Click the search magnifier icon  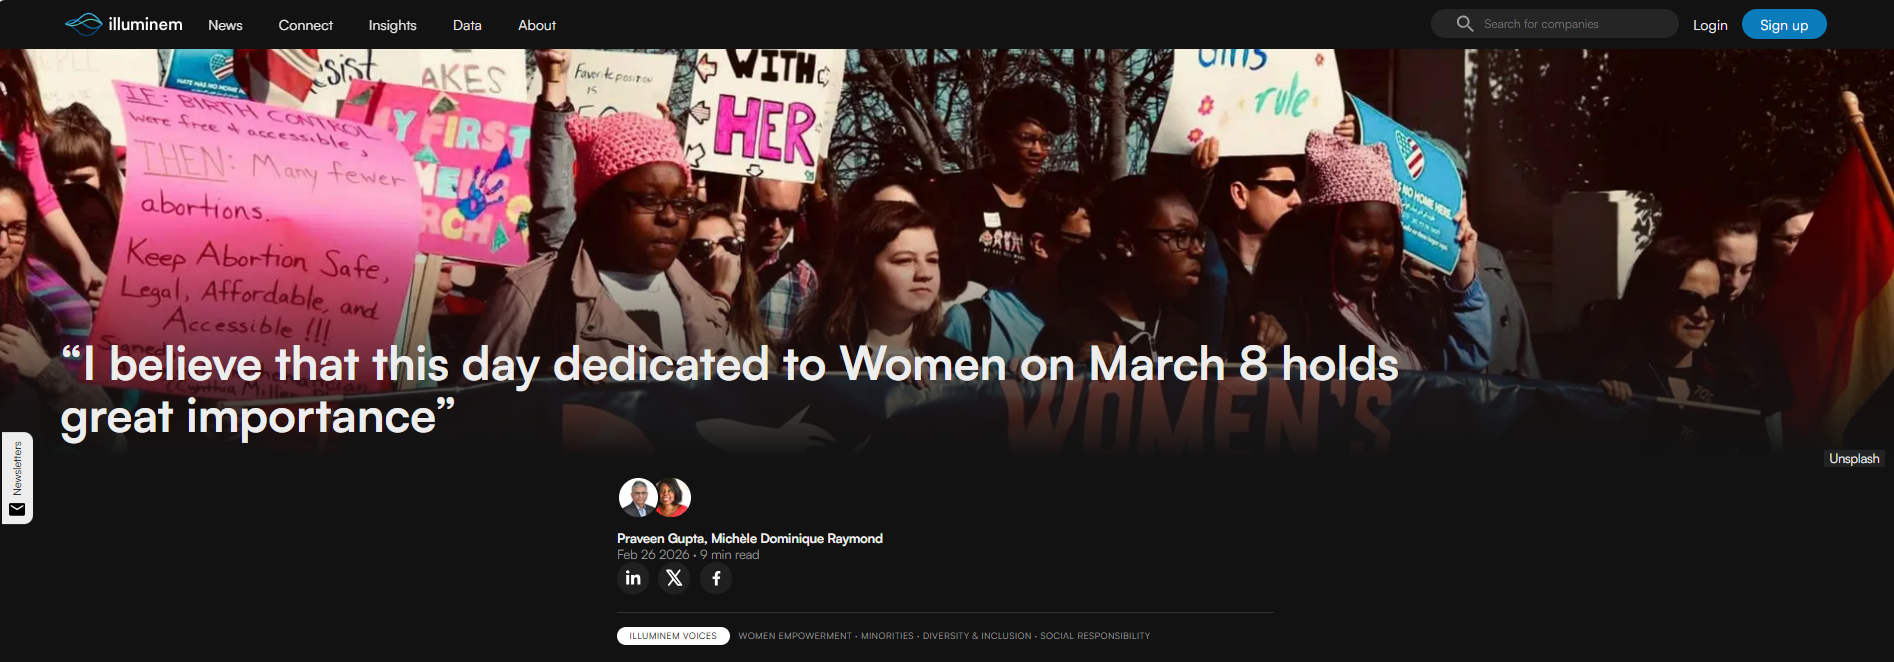1465,23
